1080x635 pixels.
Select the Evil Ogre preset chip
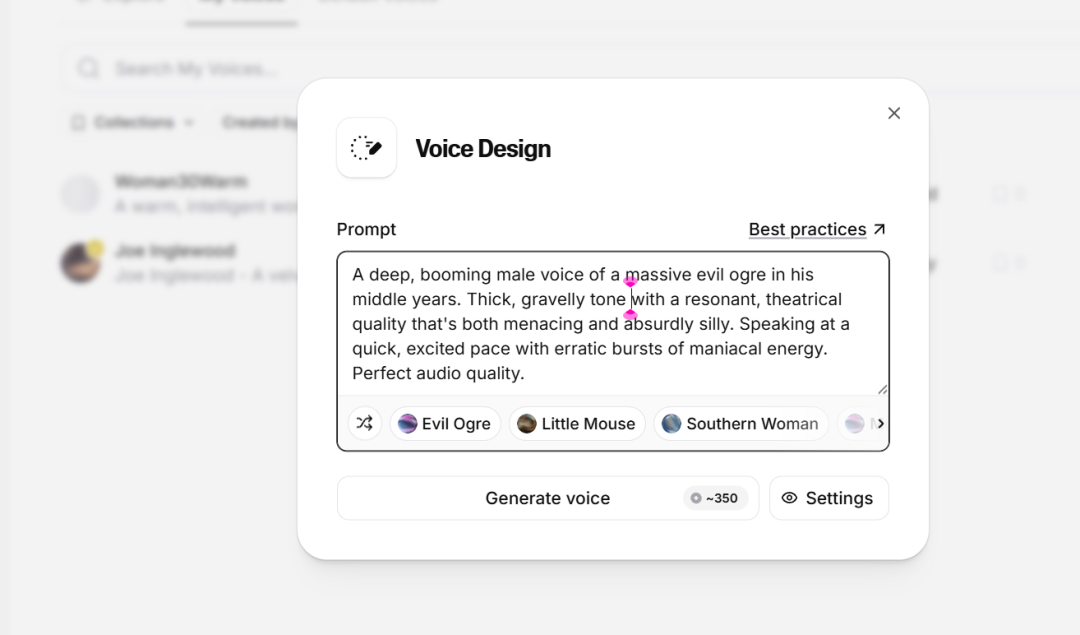click(x=445, y=424)
